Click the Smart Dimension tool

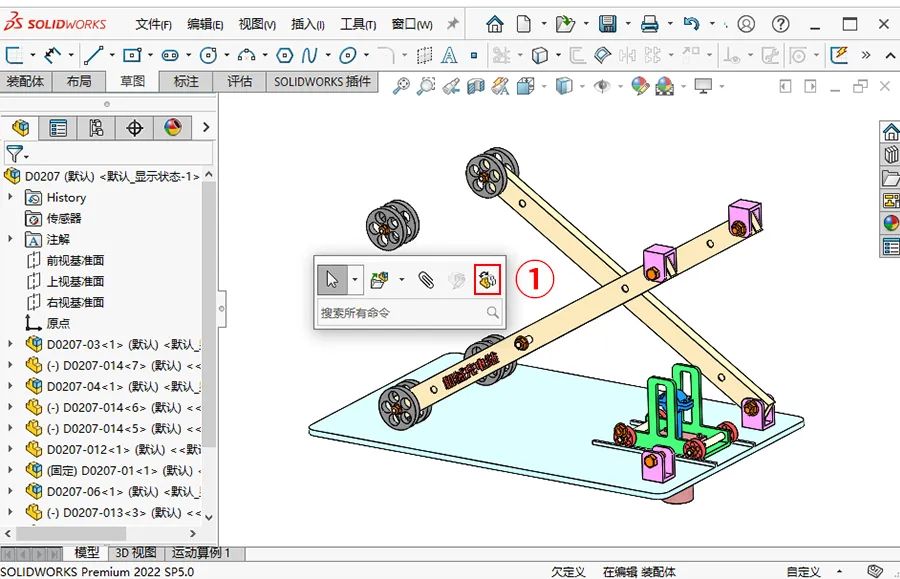52,55
